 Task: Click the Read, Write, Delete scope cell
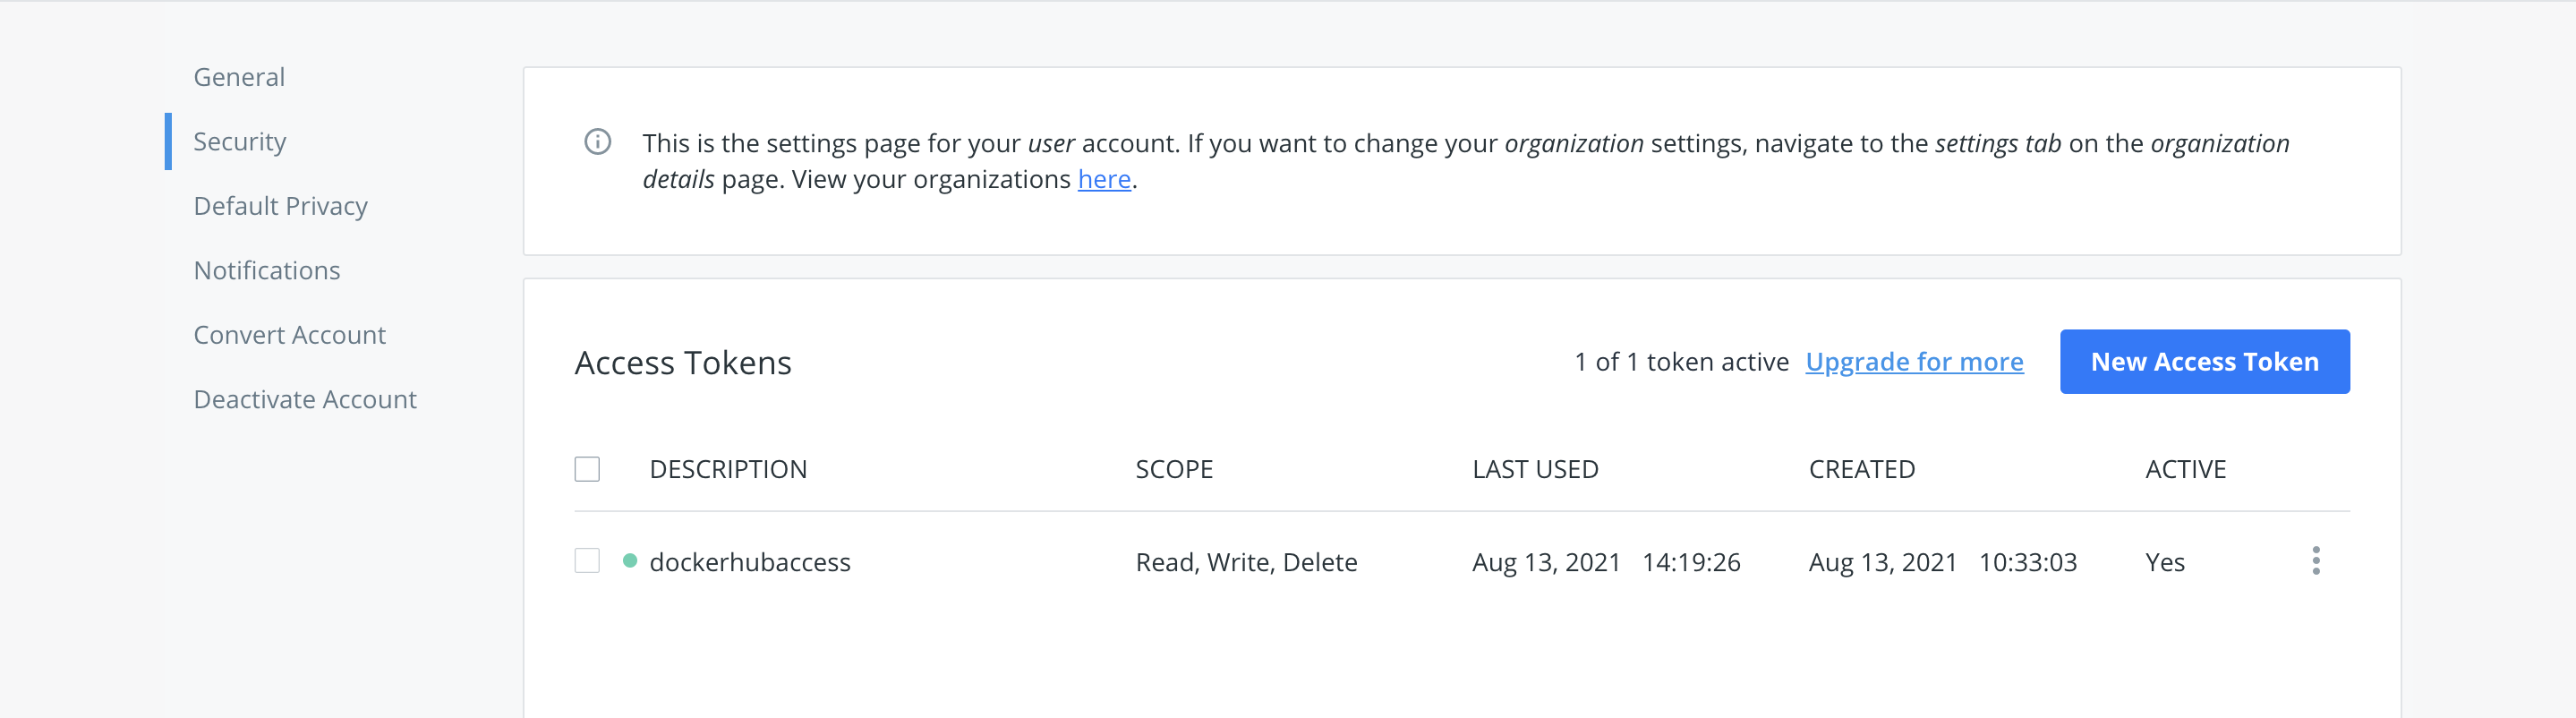pos(1246,562)
